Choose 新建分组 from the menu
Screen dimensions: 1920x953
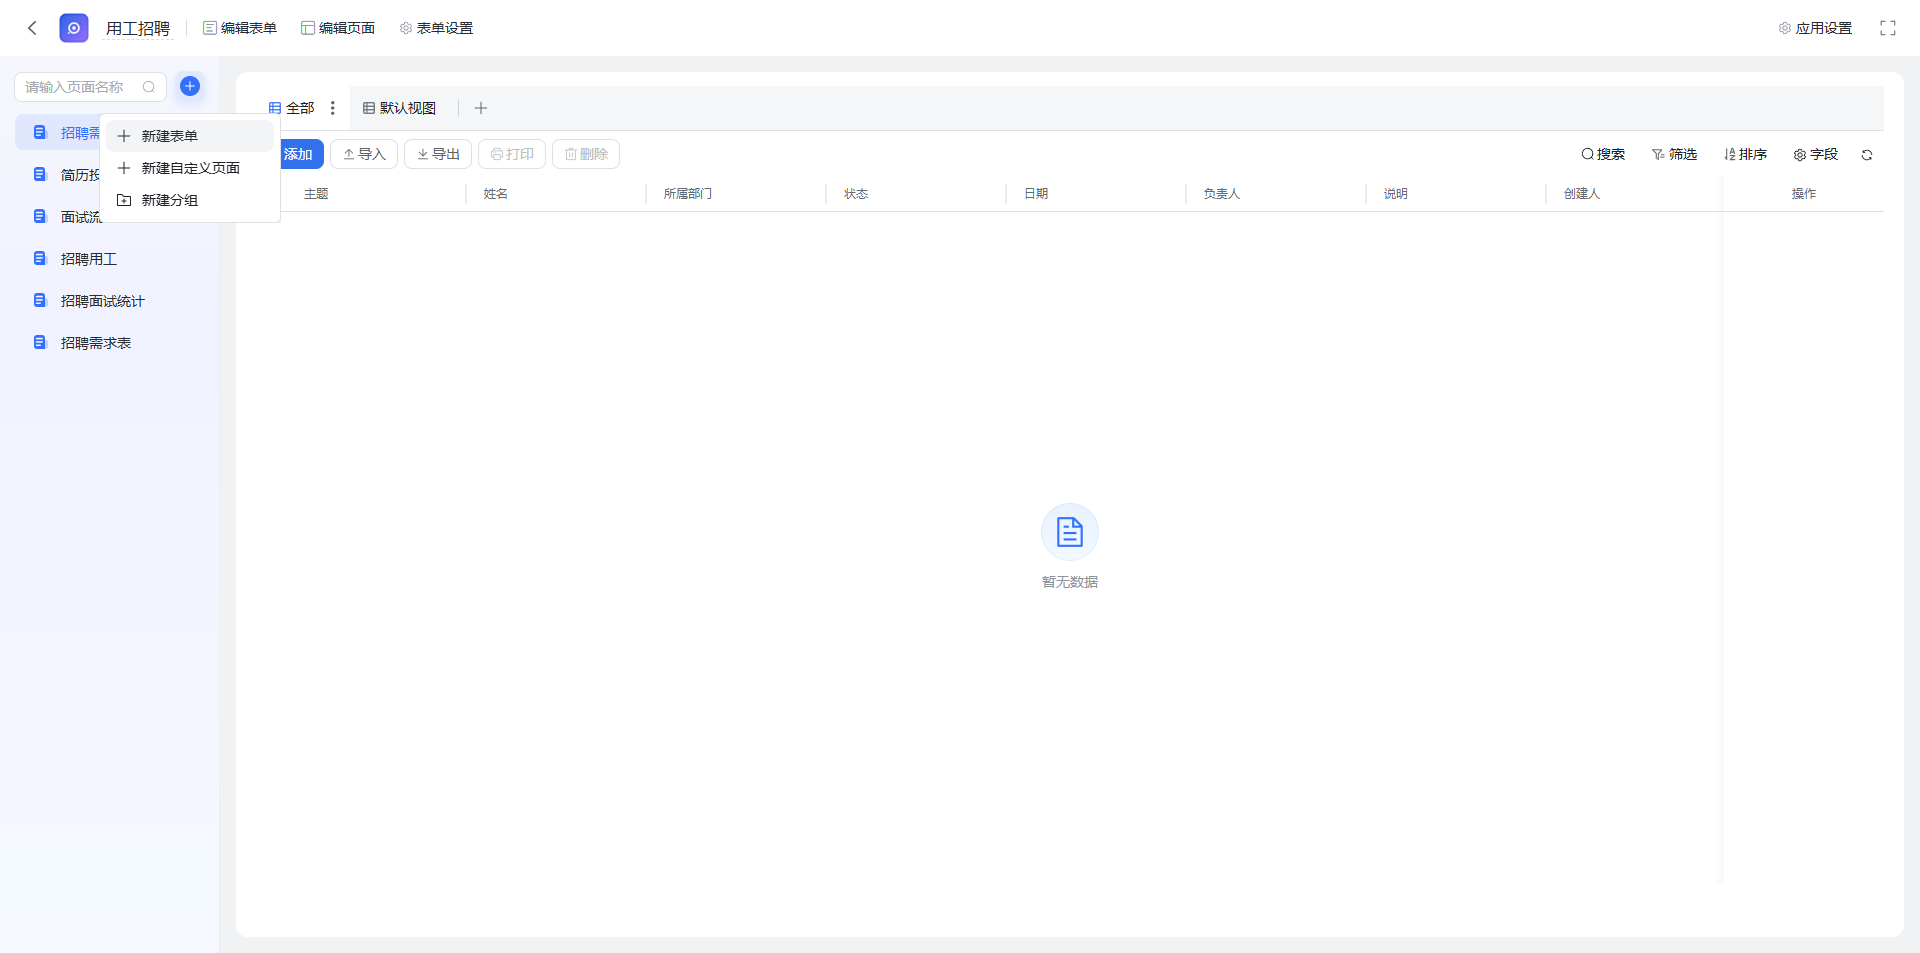pyautogui.click(x=190, y=200)
